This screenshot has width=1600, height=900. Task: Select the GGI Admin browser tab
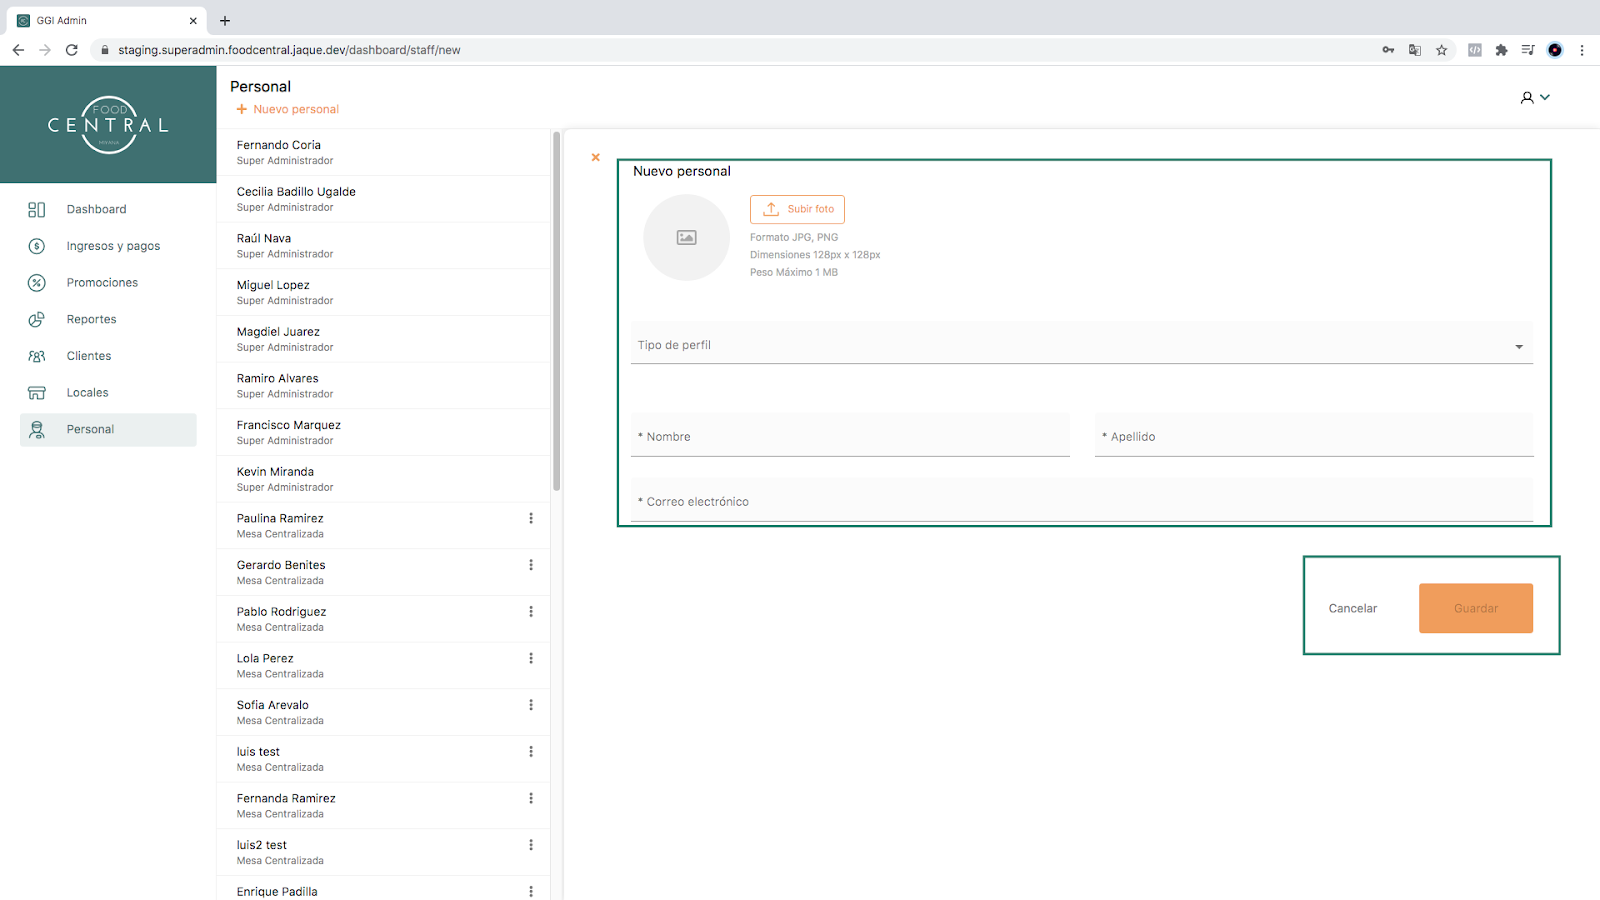[105, 20]
